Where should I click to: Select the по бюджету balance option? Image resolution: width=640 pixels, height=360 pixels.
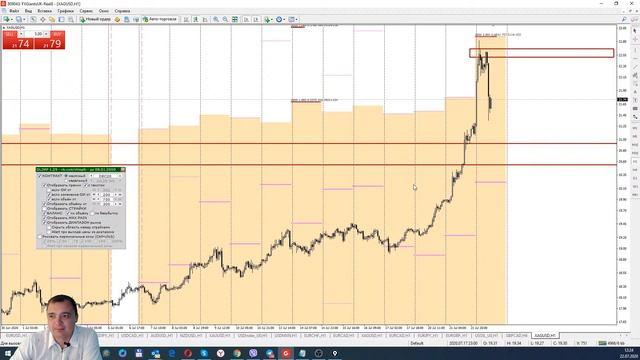pos(92,213)
